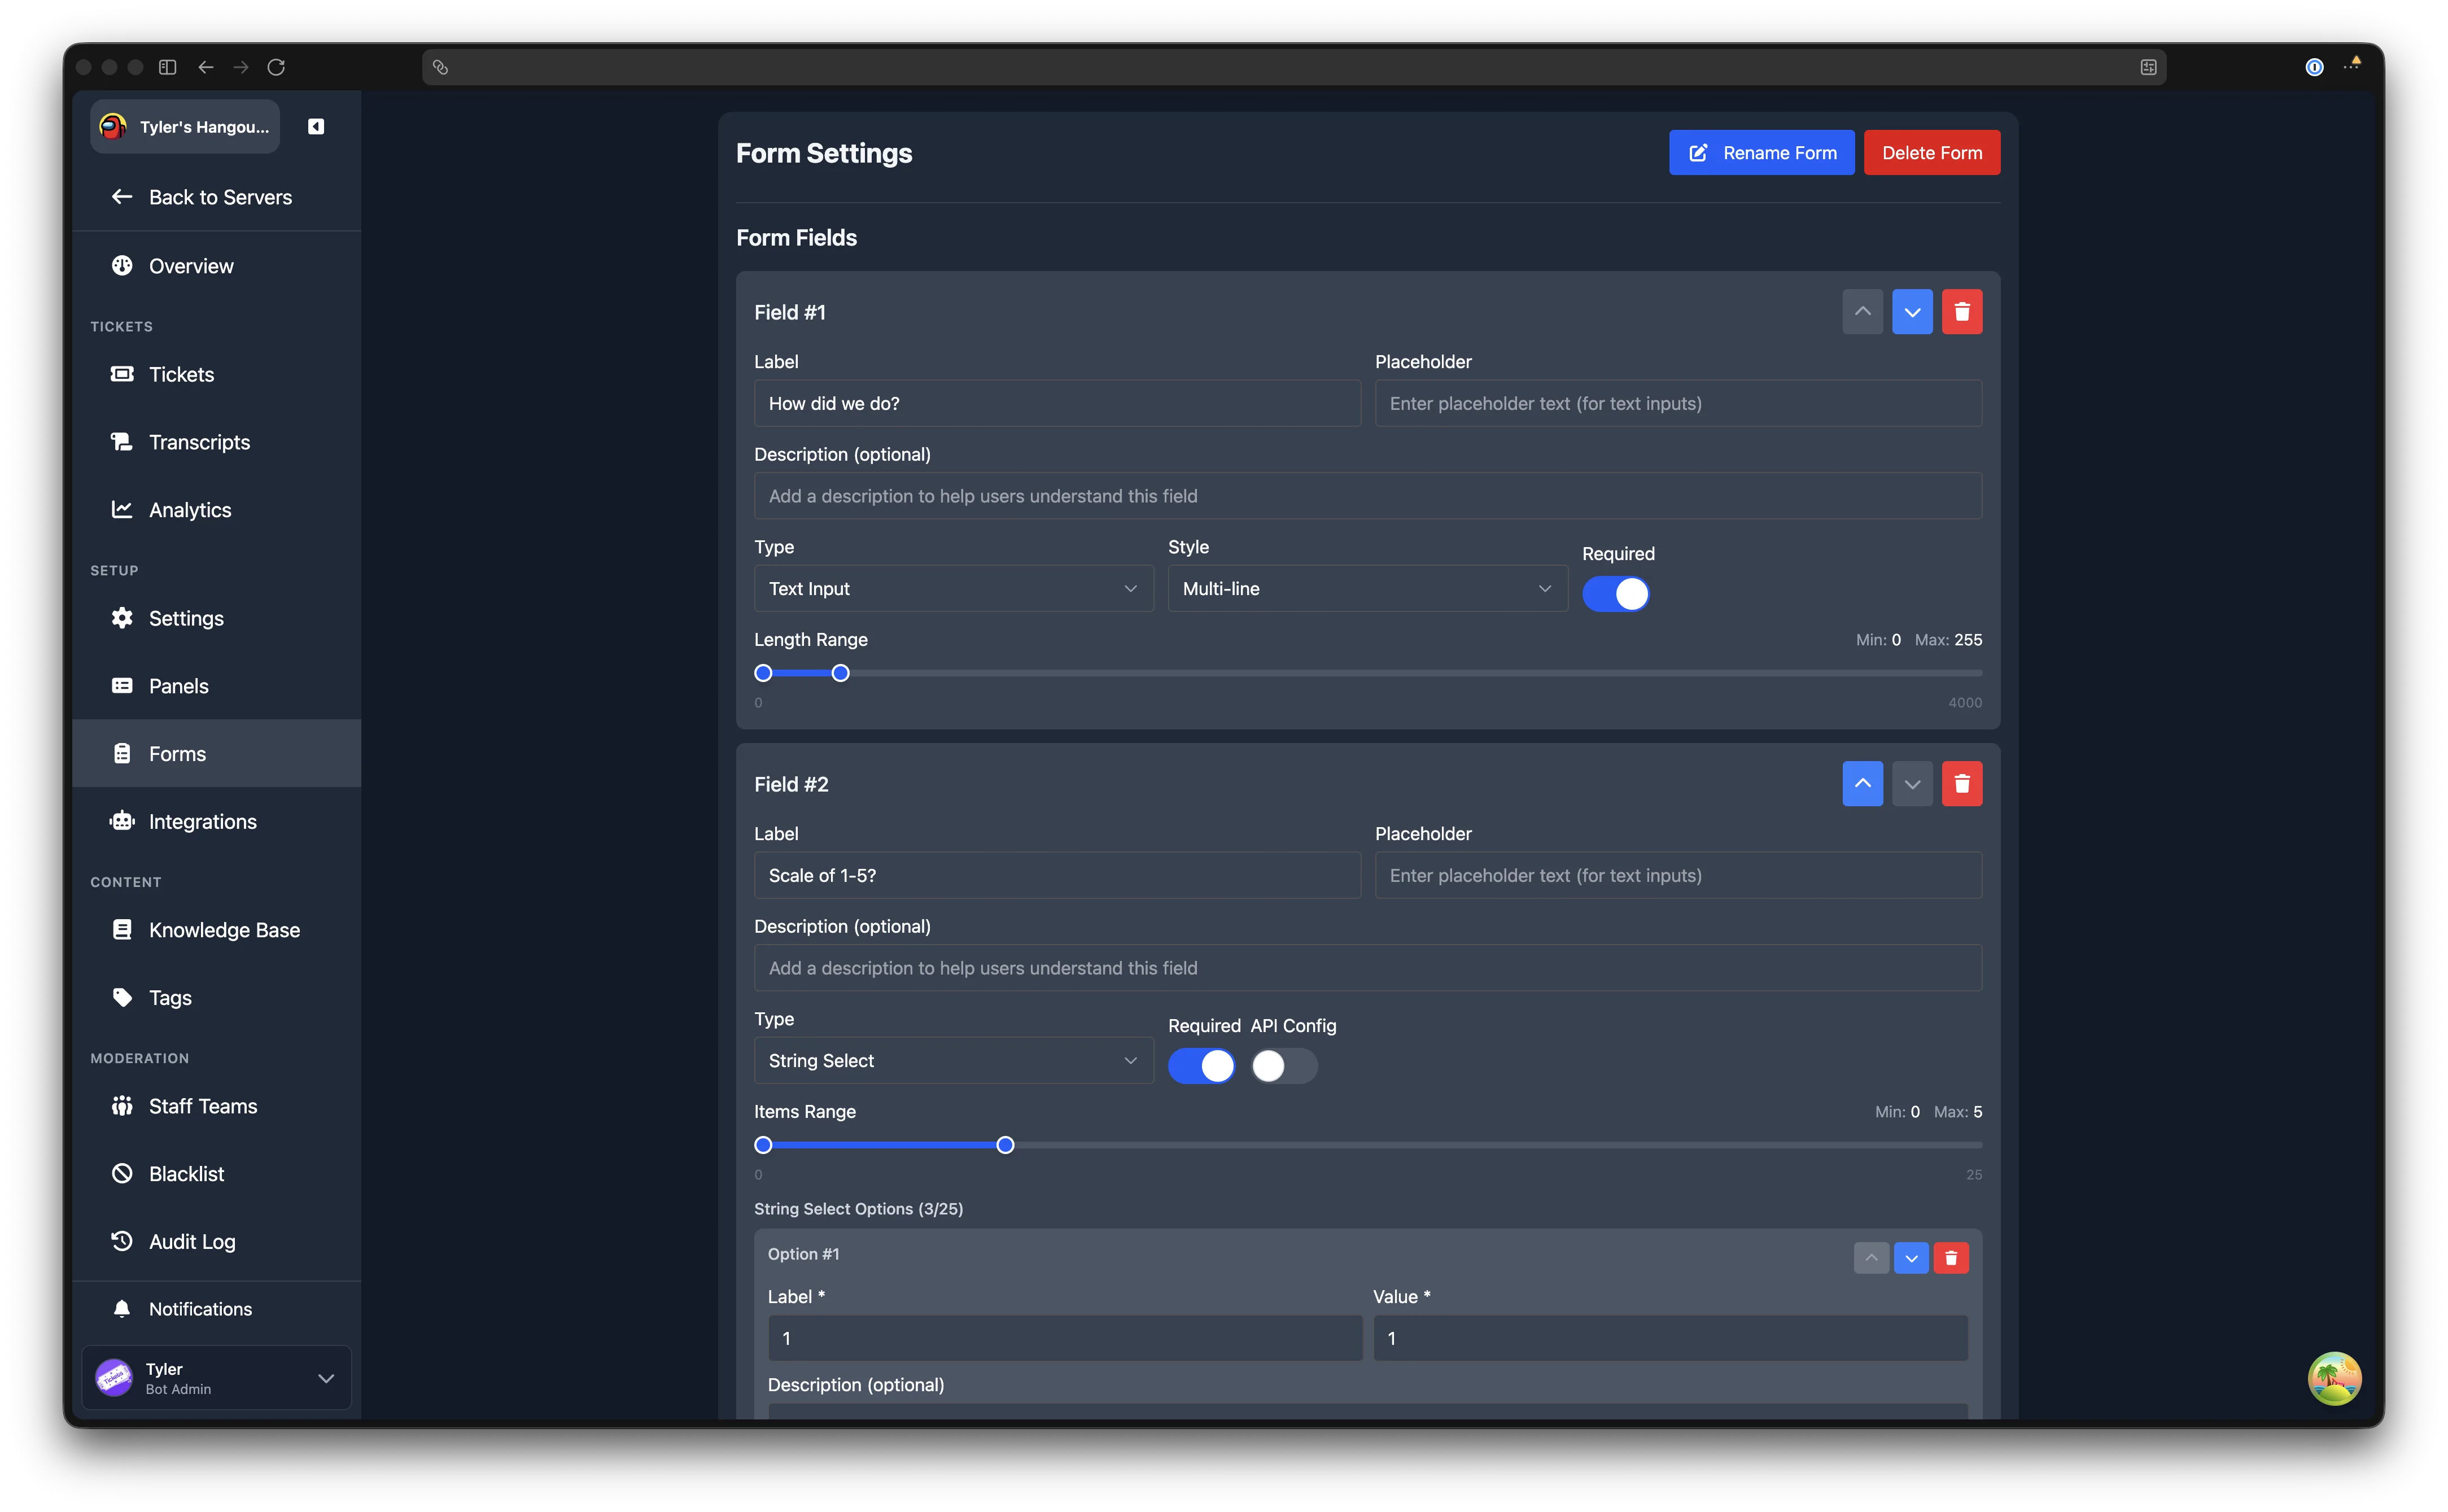Open Panels in the sidebar
This screenshot has width=2448, height=1512.
coord(216,686)
